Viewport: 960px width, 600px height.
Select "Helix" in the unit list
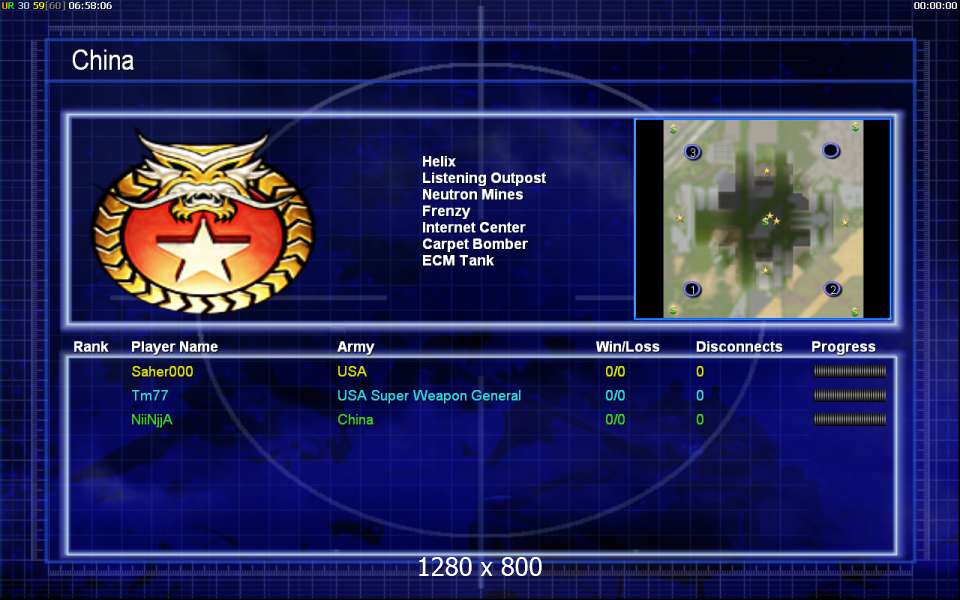(x=438, y=162)
